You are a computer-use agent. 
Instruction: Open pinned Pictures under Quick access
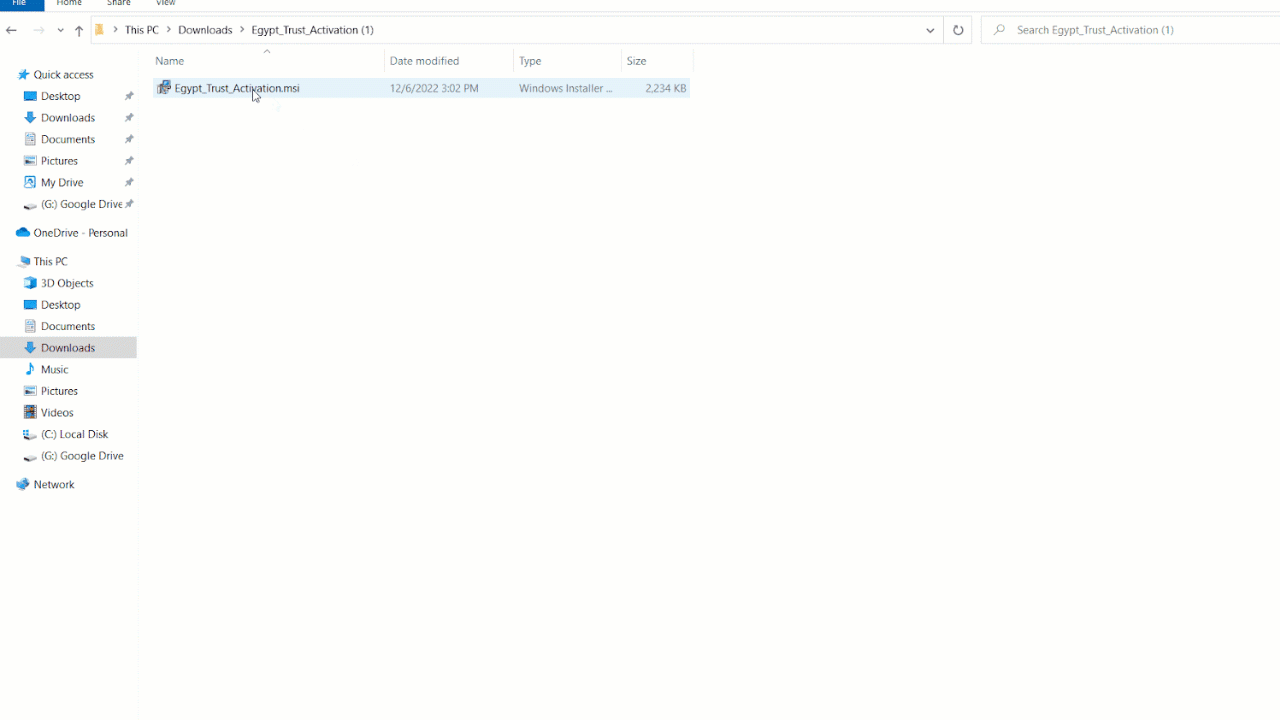click(59, 161)
